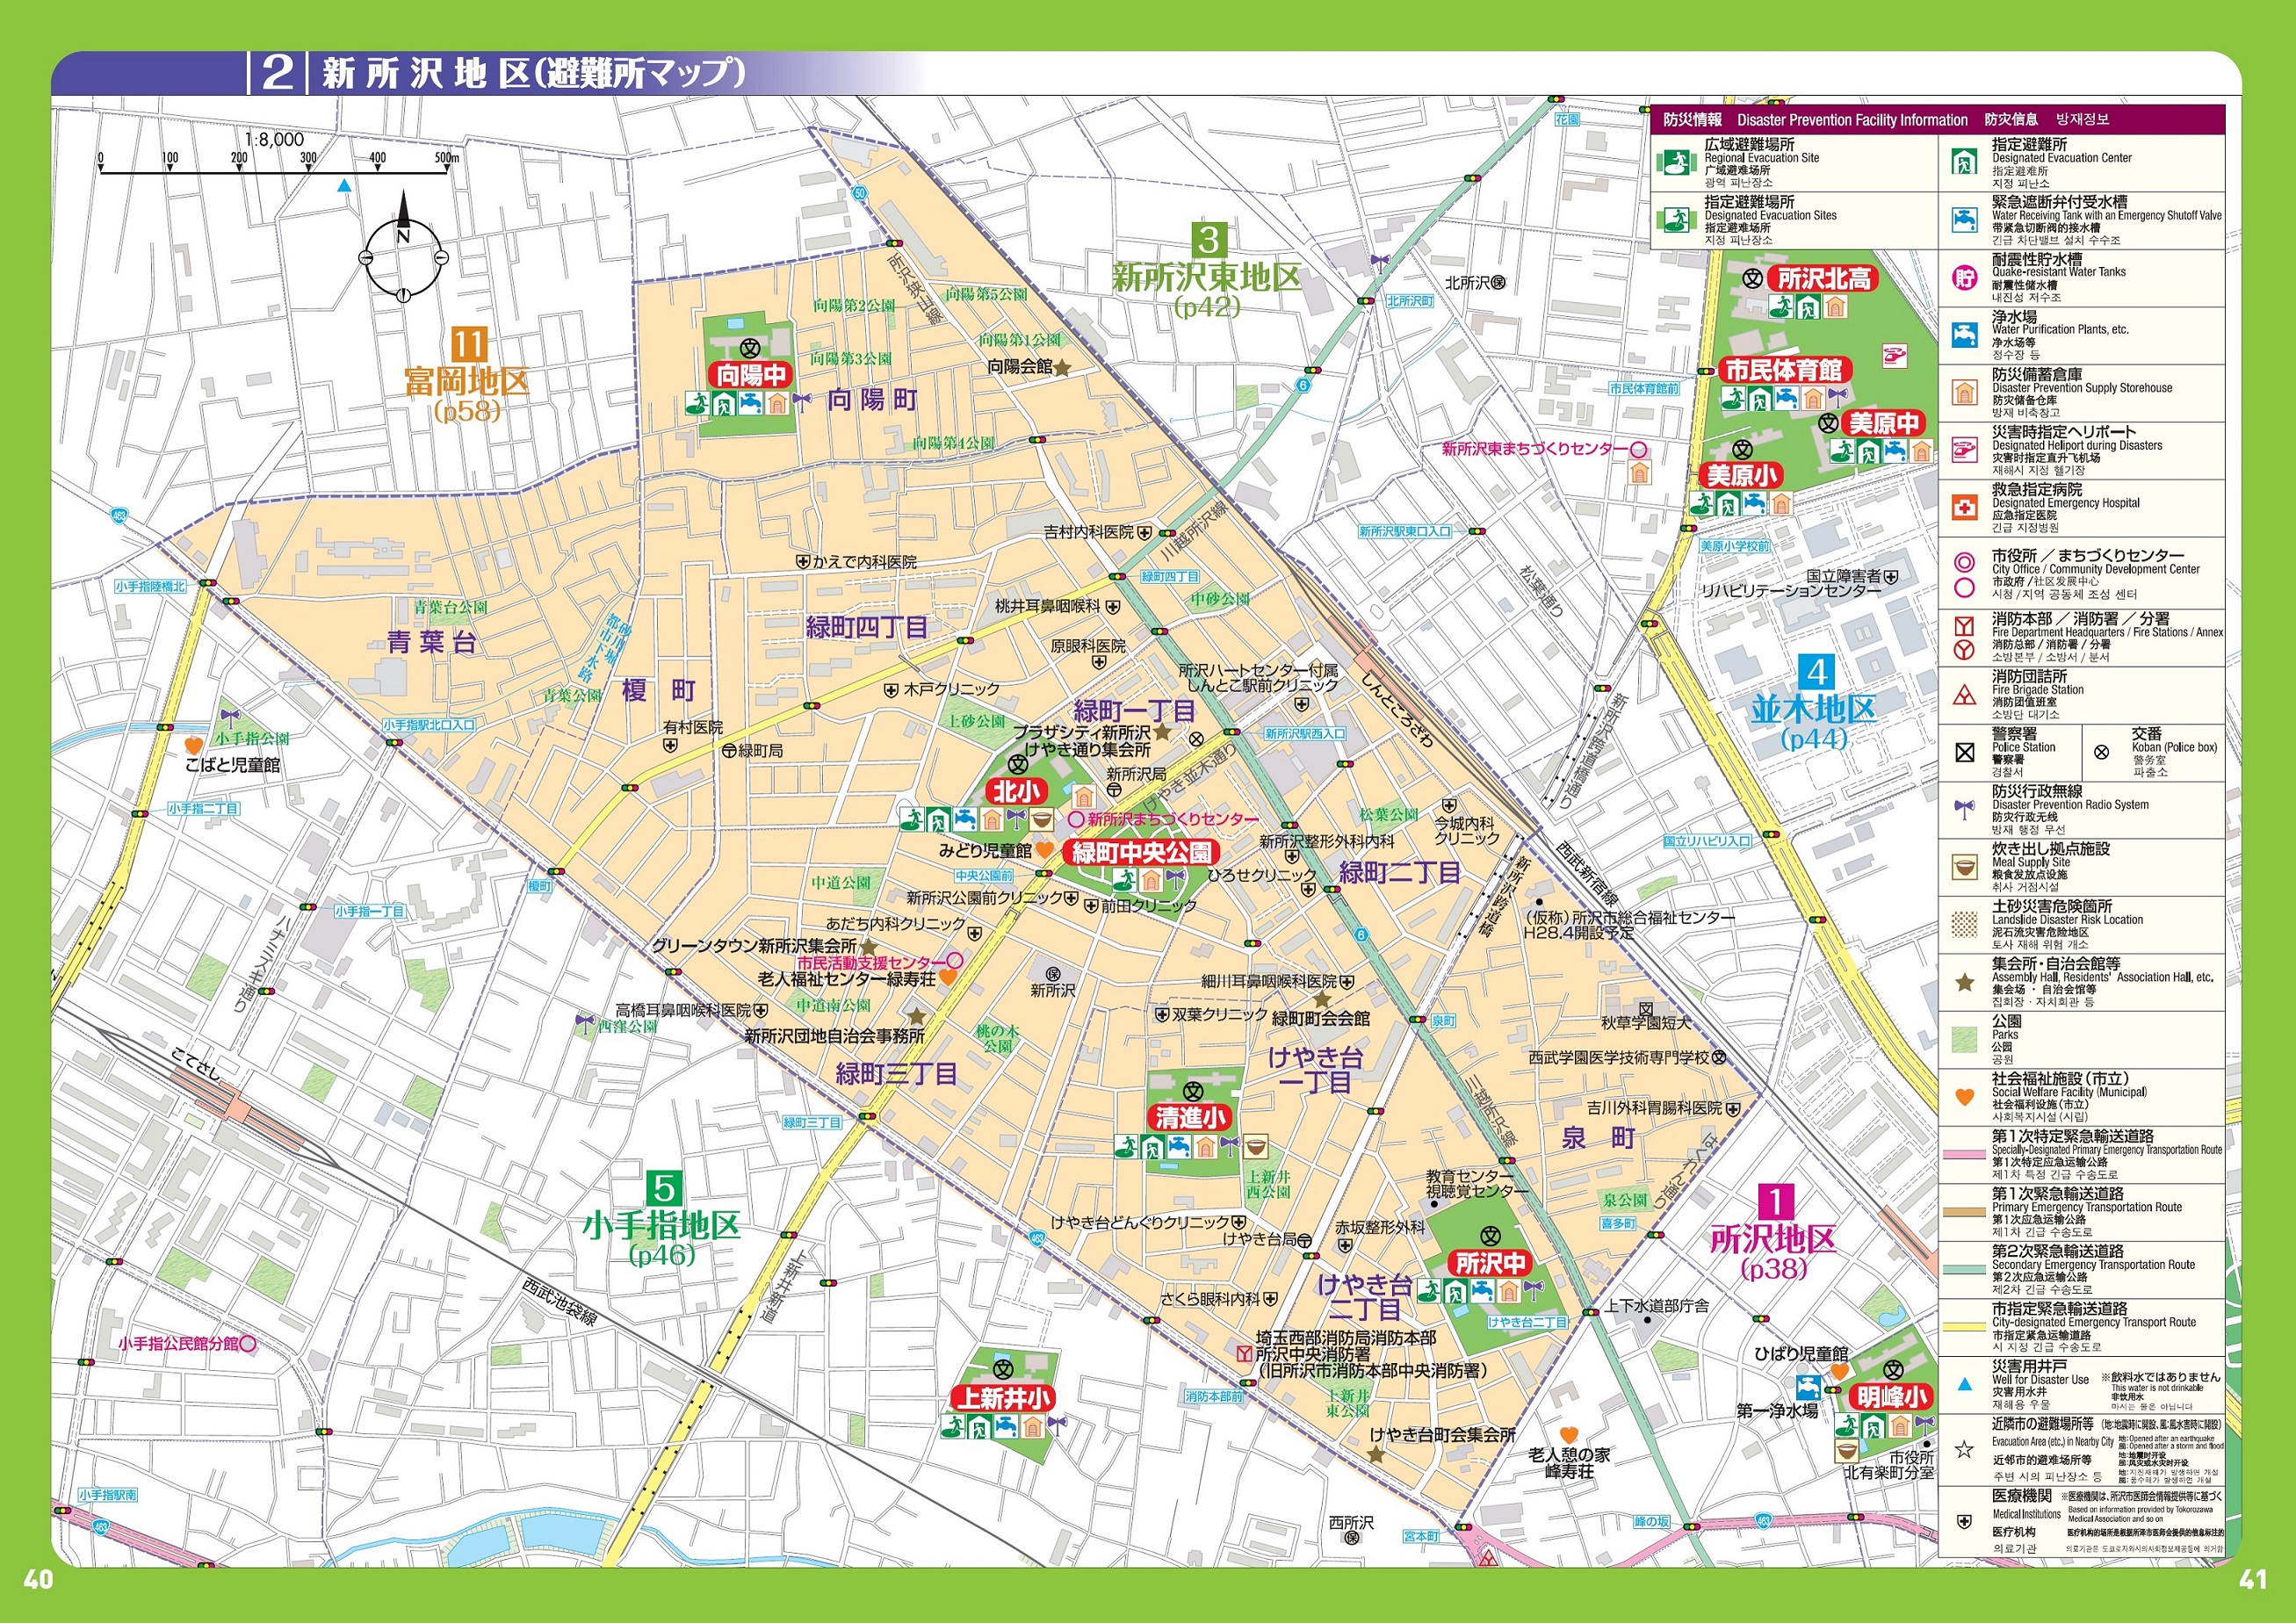Click the Quake-resistant Water Tanks legend icon
Image resolution: width=2296 pixels, height=1623 pixels.
1964,277
